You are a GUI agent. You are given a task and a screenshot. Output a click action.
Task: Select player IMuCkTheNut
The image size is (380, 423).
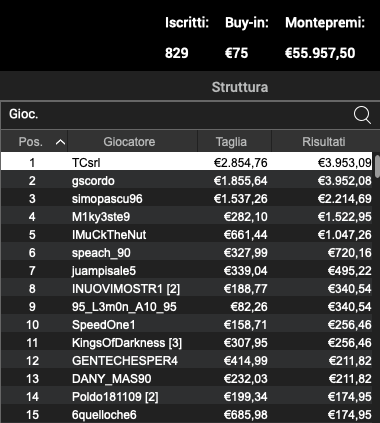187,235
